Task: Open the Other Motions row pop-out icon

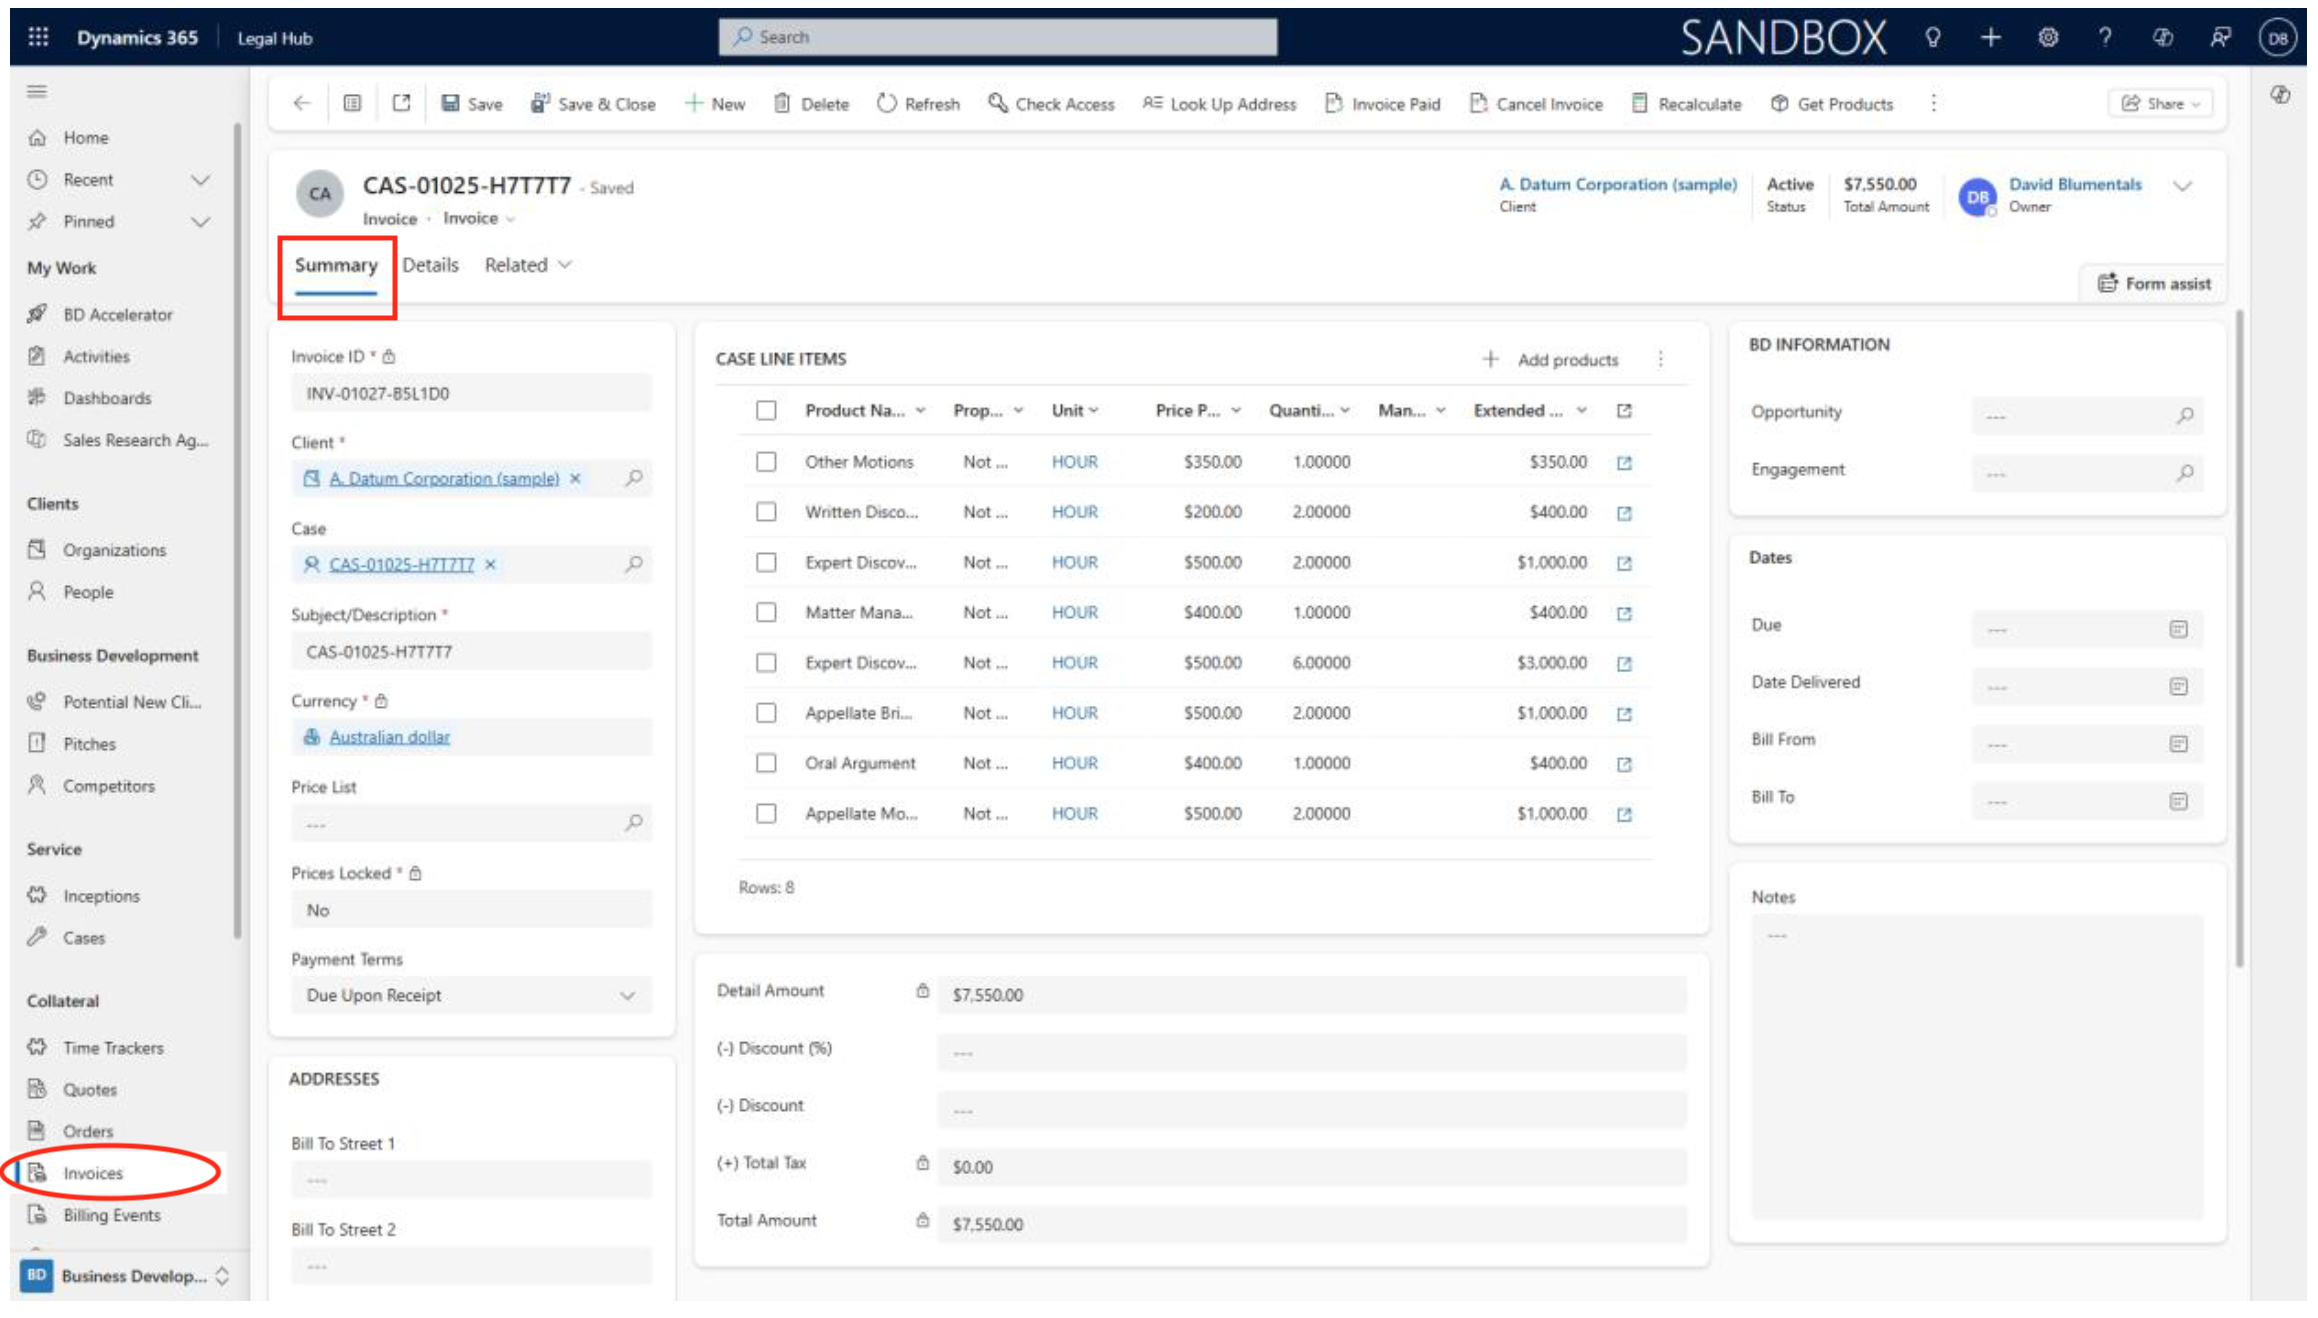Action: [x=1623, y=463]
